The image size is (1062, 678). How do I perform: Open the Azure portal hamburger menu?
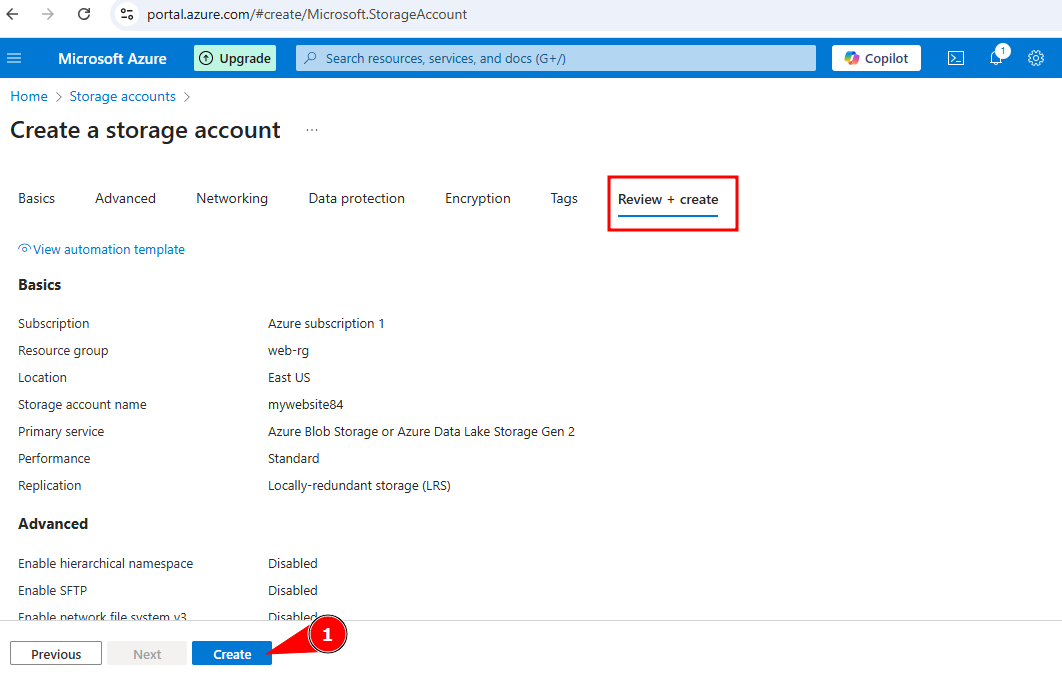[x=14, y=58]
